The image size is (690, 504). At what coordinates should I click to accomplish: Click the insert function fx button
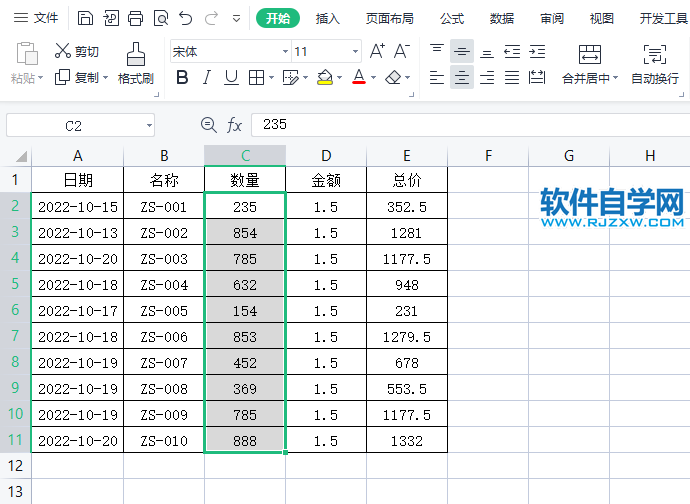pos(235,125)
